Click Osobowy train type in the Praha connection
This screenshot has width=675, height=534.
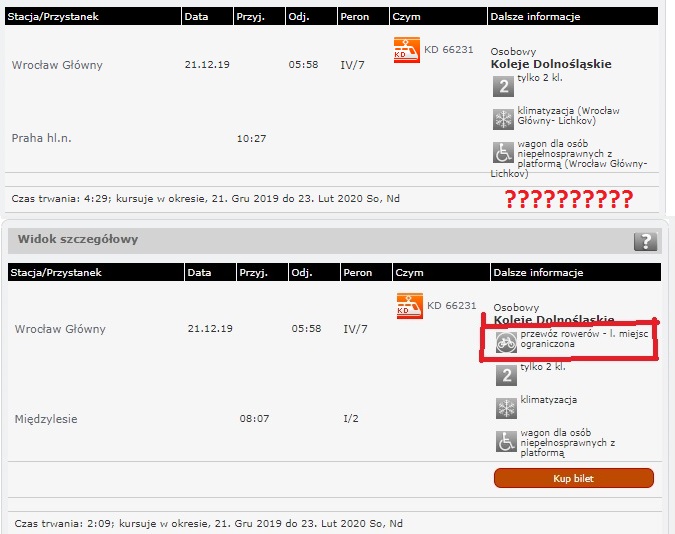click(x=513, y=52)
